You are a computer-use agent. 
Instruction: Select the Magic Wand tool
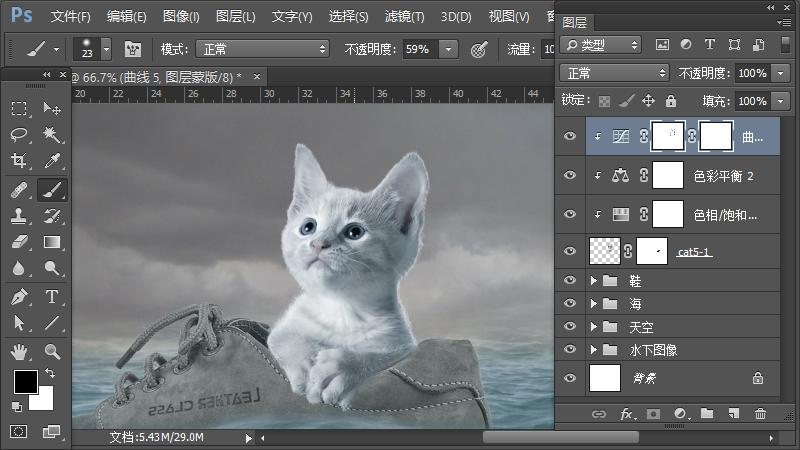click(x=52, y=135)
